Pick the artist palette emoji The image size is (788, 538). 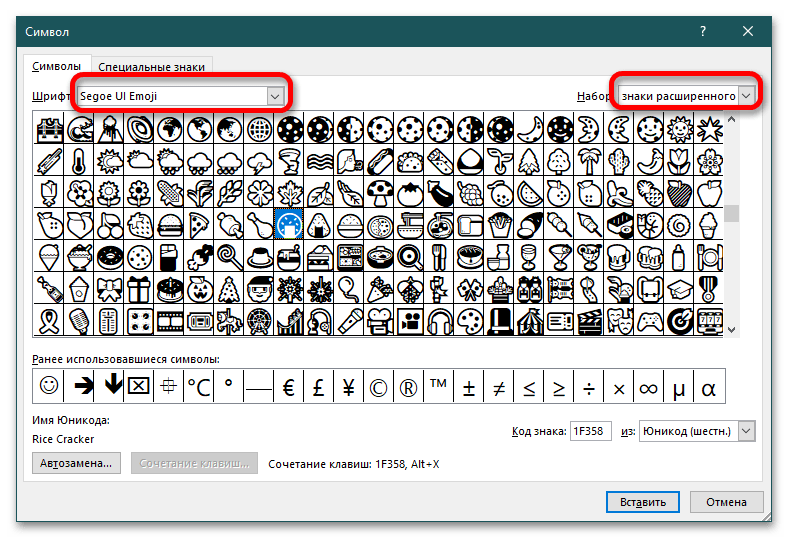469,320
